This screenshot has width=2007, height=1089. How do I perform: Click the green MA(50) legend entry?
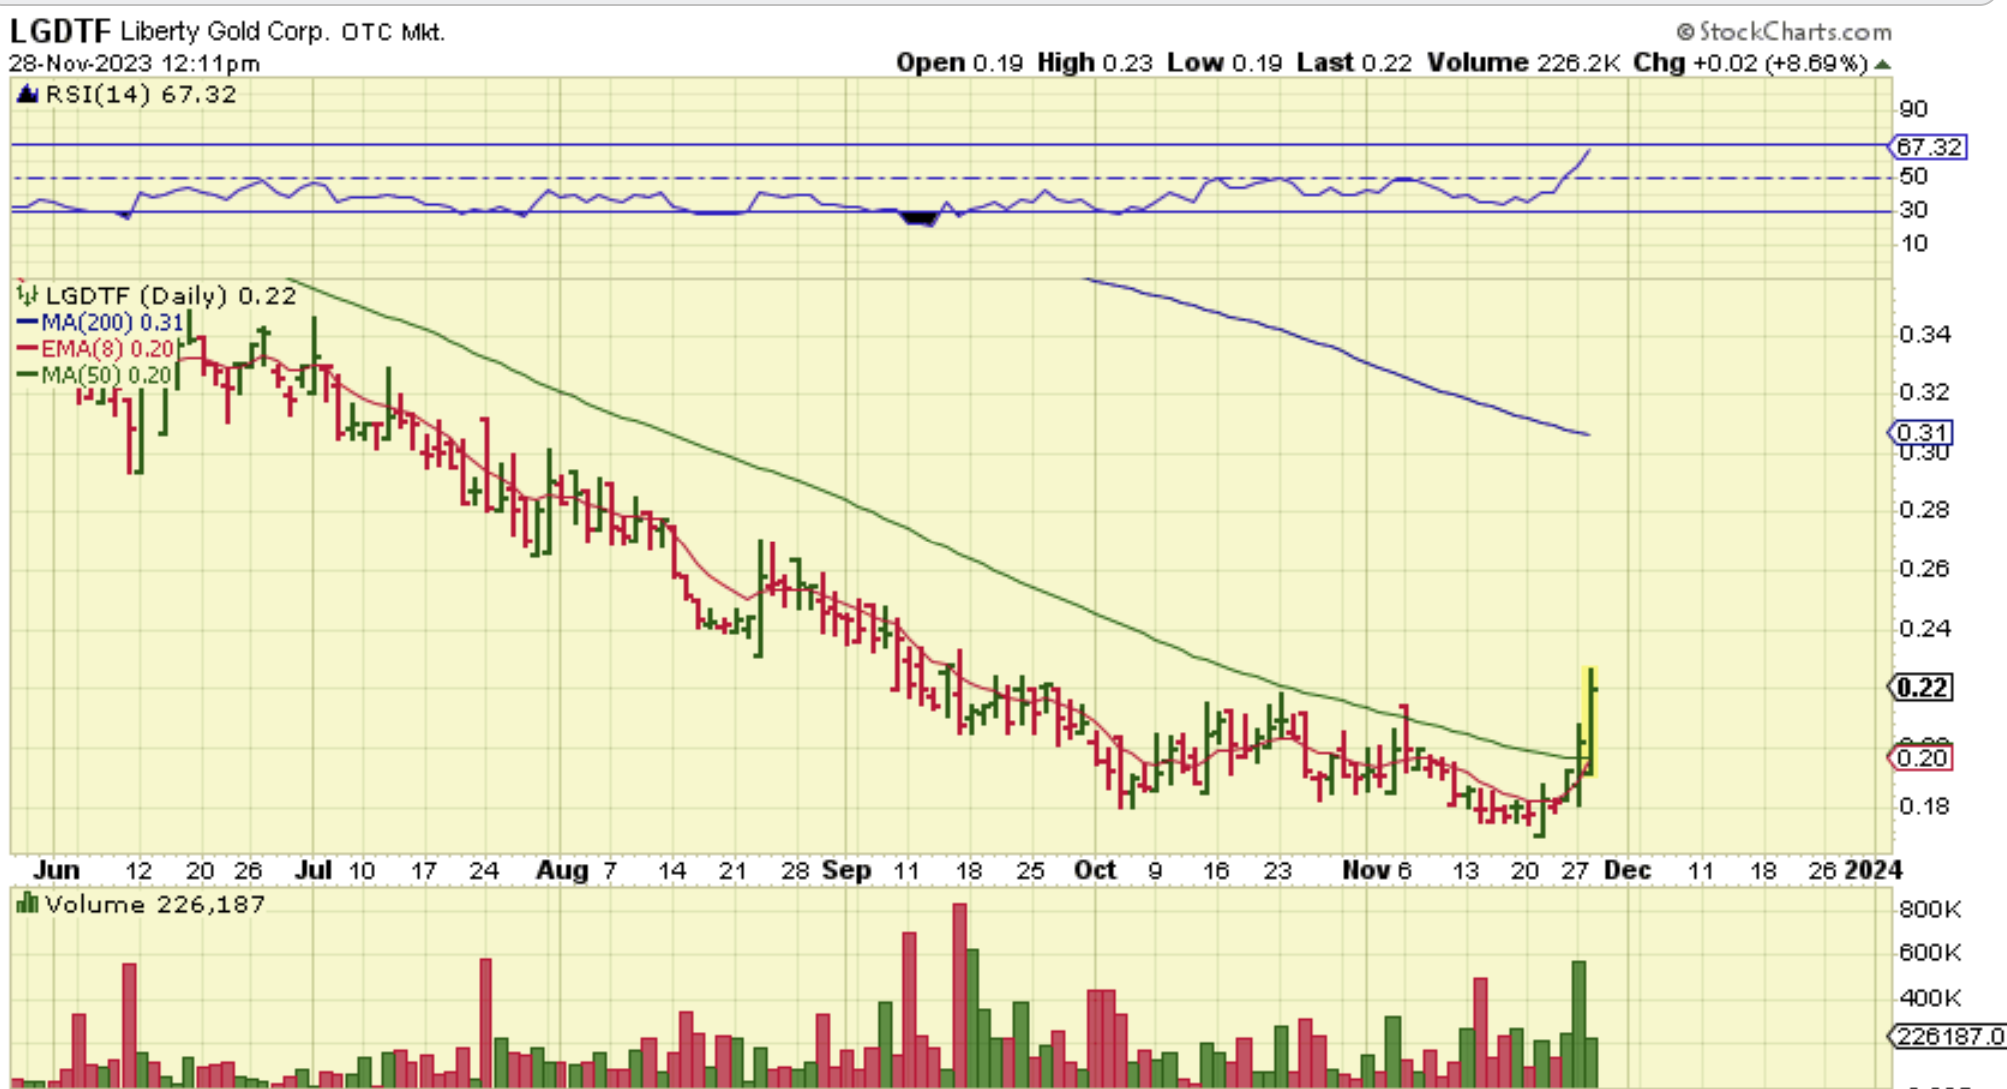point(96,375)
